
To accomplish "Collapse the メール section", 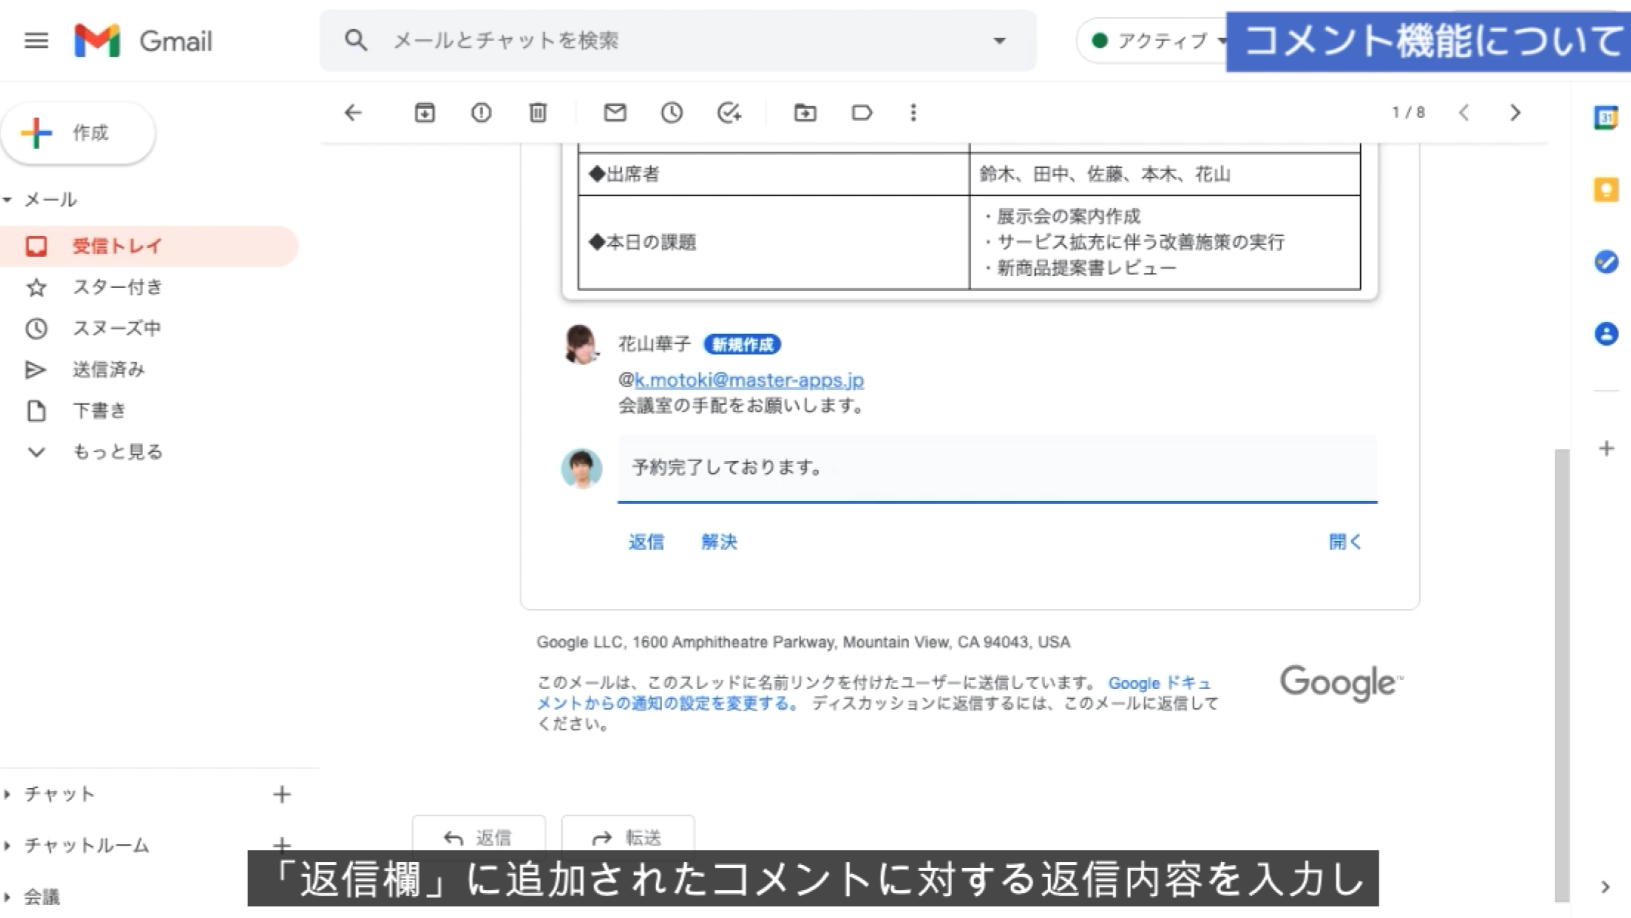I will (8, 200).
